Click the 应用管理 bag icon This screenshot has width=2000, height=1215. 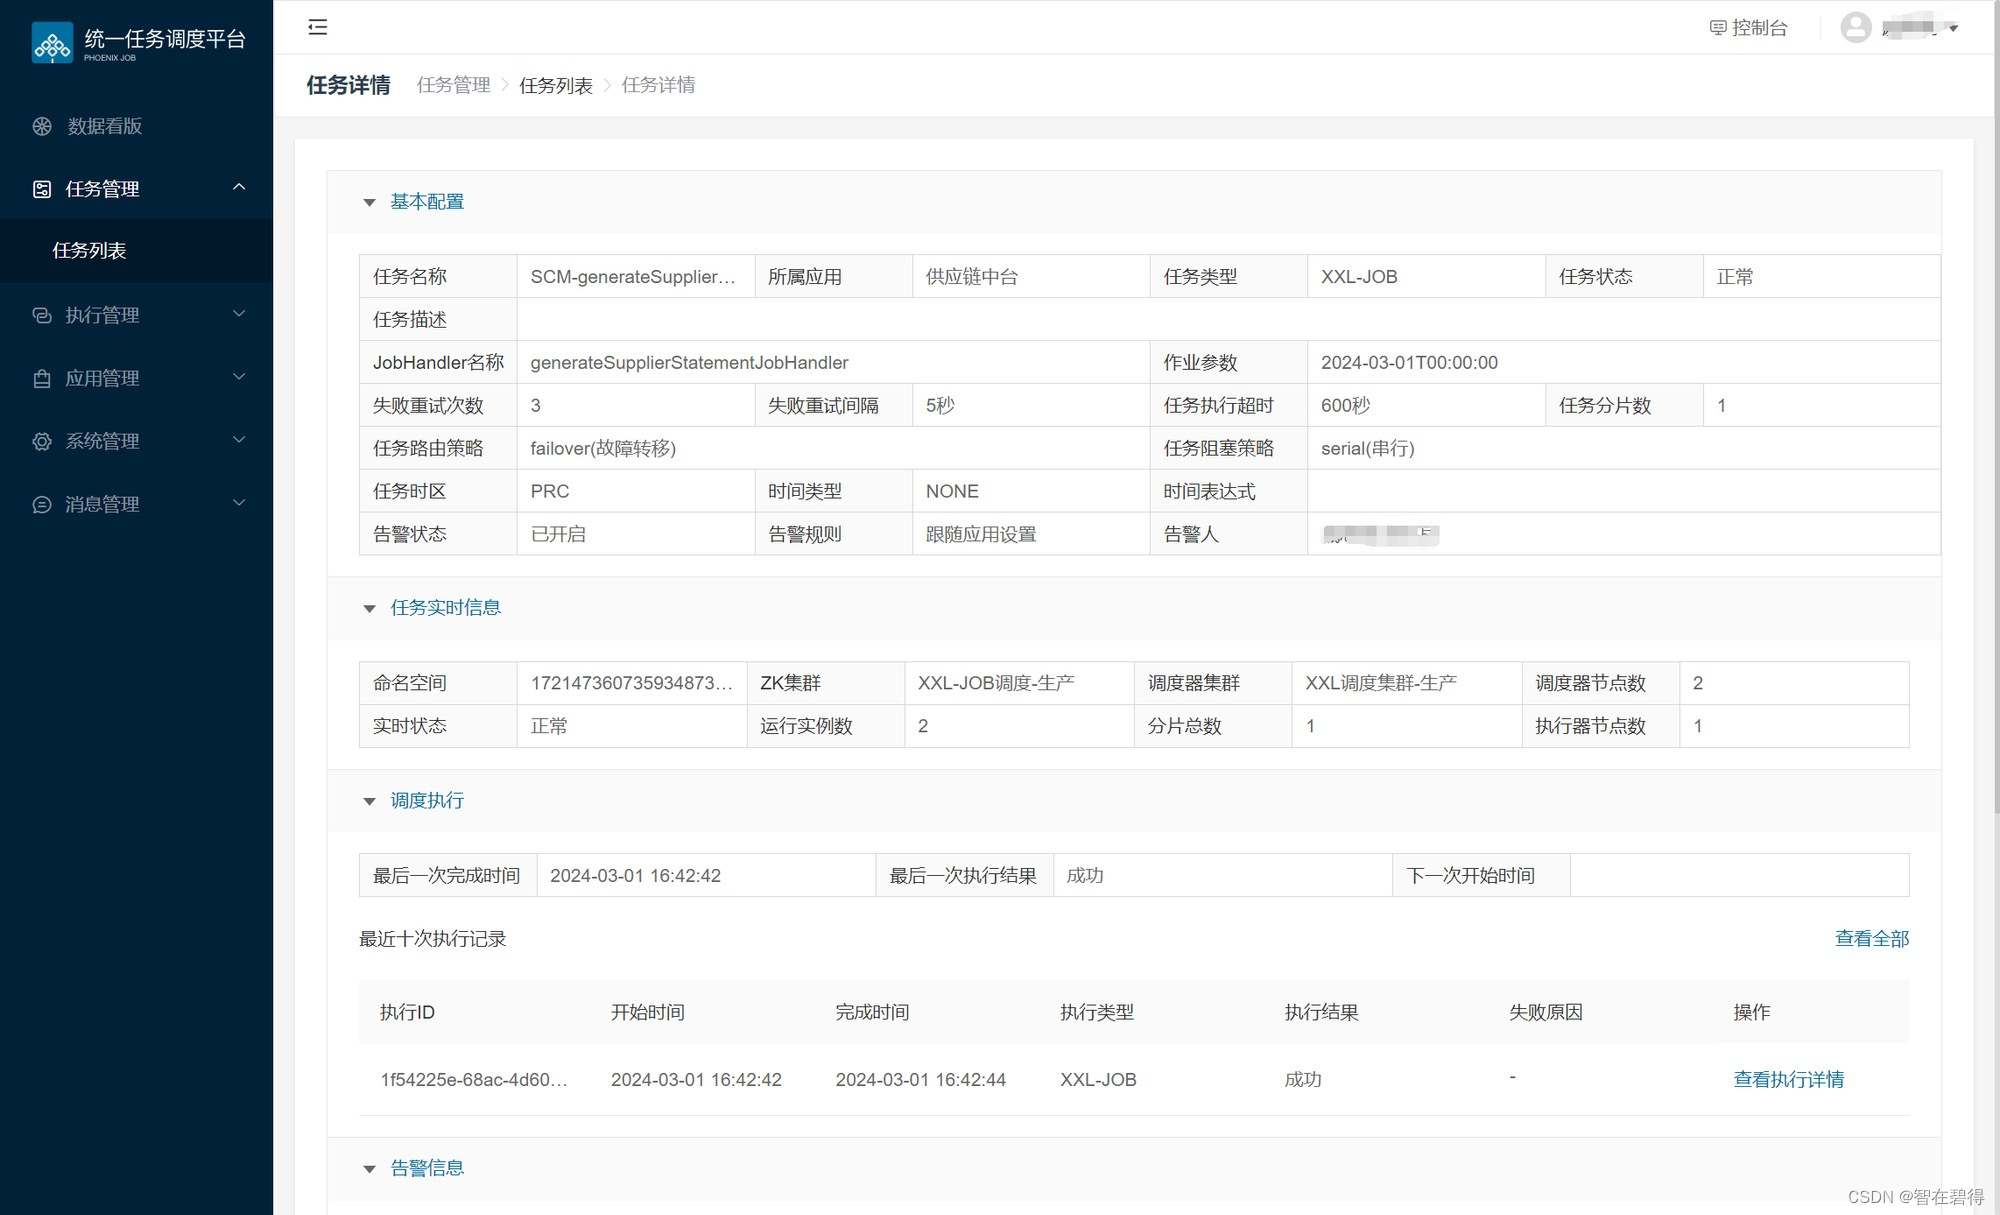[x=42, y=378]
